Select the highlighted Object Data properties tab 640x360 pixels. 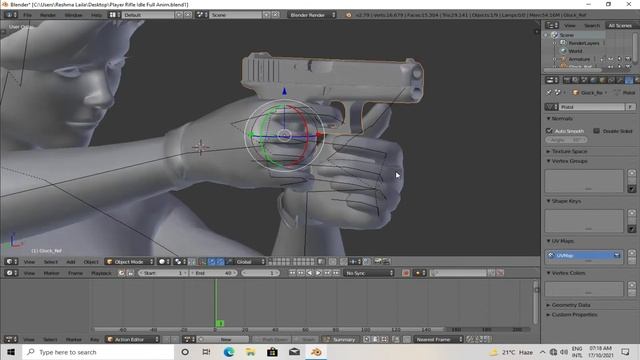click(x=629, y=80)
